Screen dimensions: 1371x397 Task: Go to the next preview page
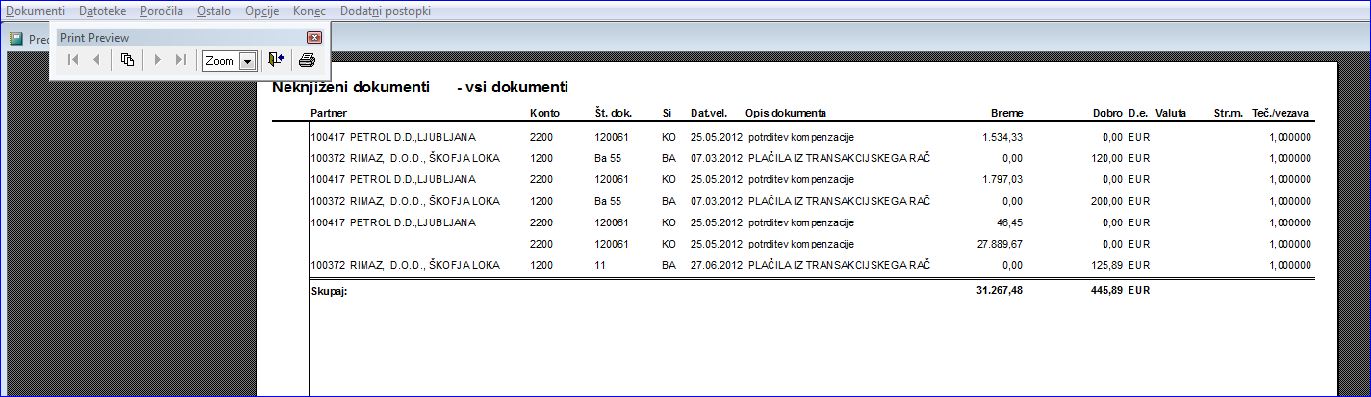point(157,60)
